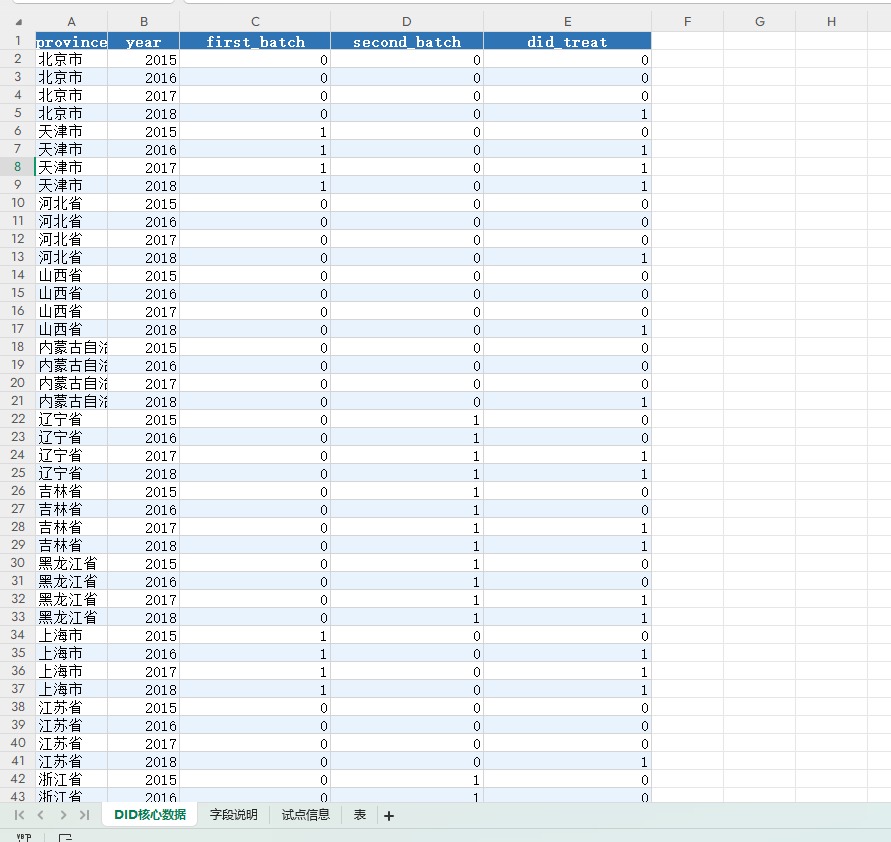Select column E header

(x=568, y=22)
